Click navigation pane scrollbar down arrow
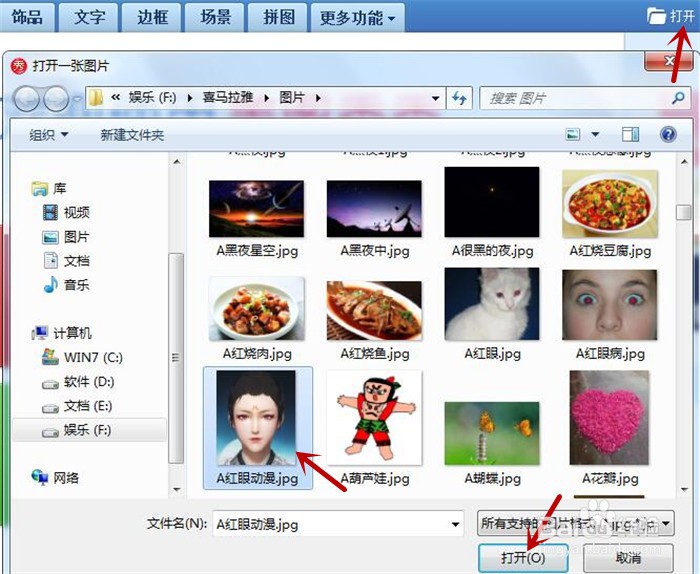The image size is (700, 574). 177,490
